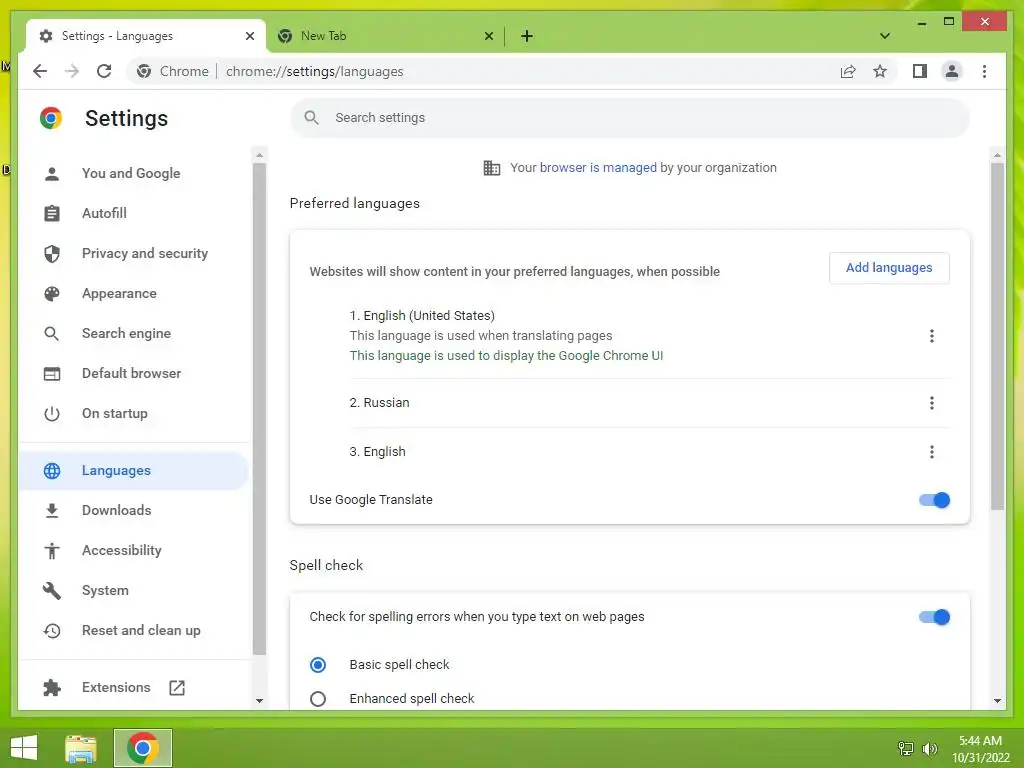
Task: Follow the 'browser is managed' link
Action: [598, 168]
